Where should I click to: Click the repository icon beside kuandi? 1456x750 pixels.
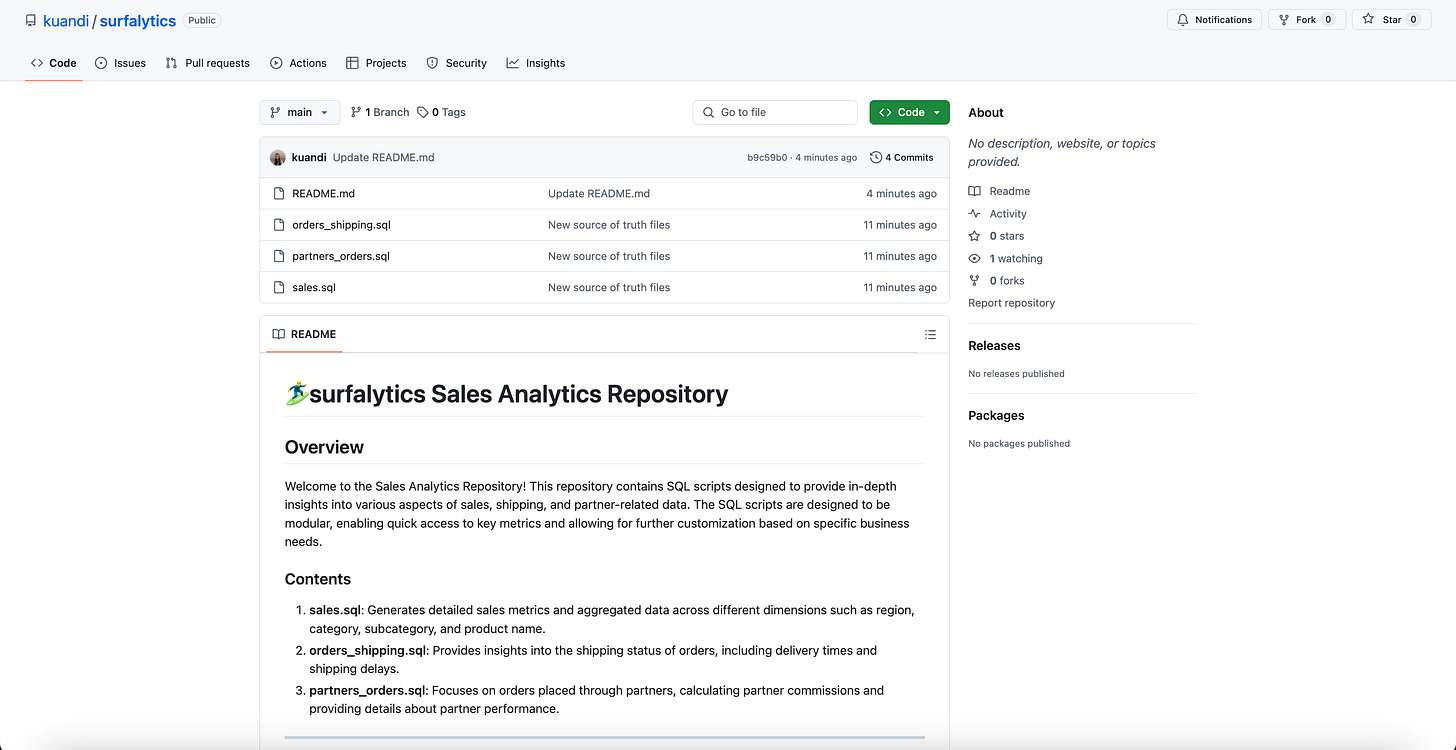point(31,20)
